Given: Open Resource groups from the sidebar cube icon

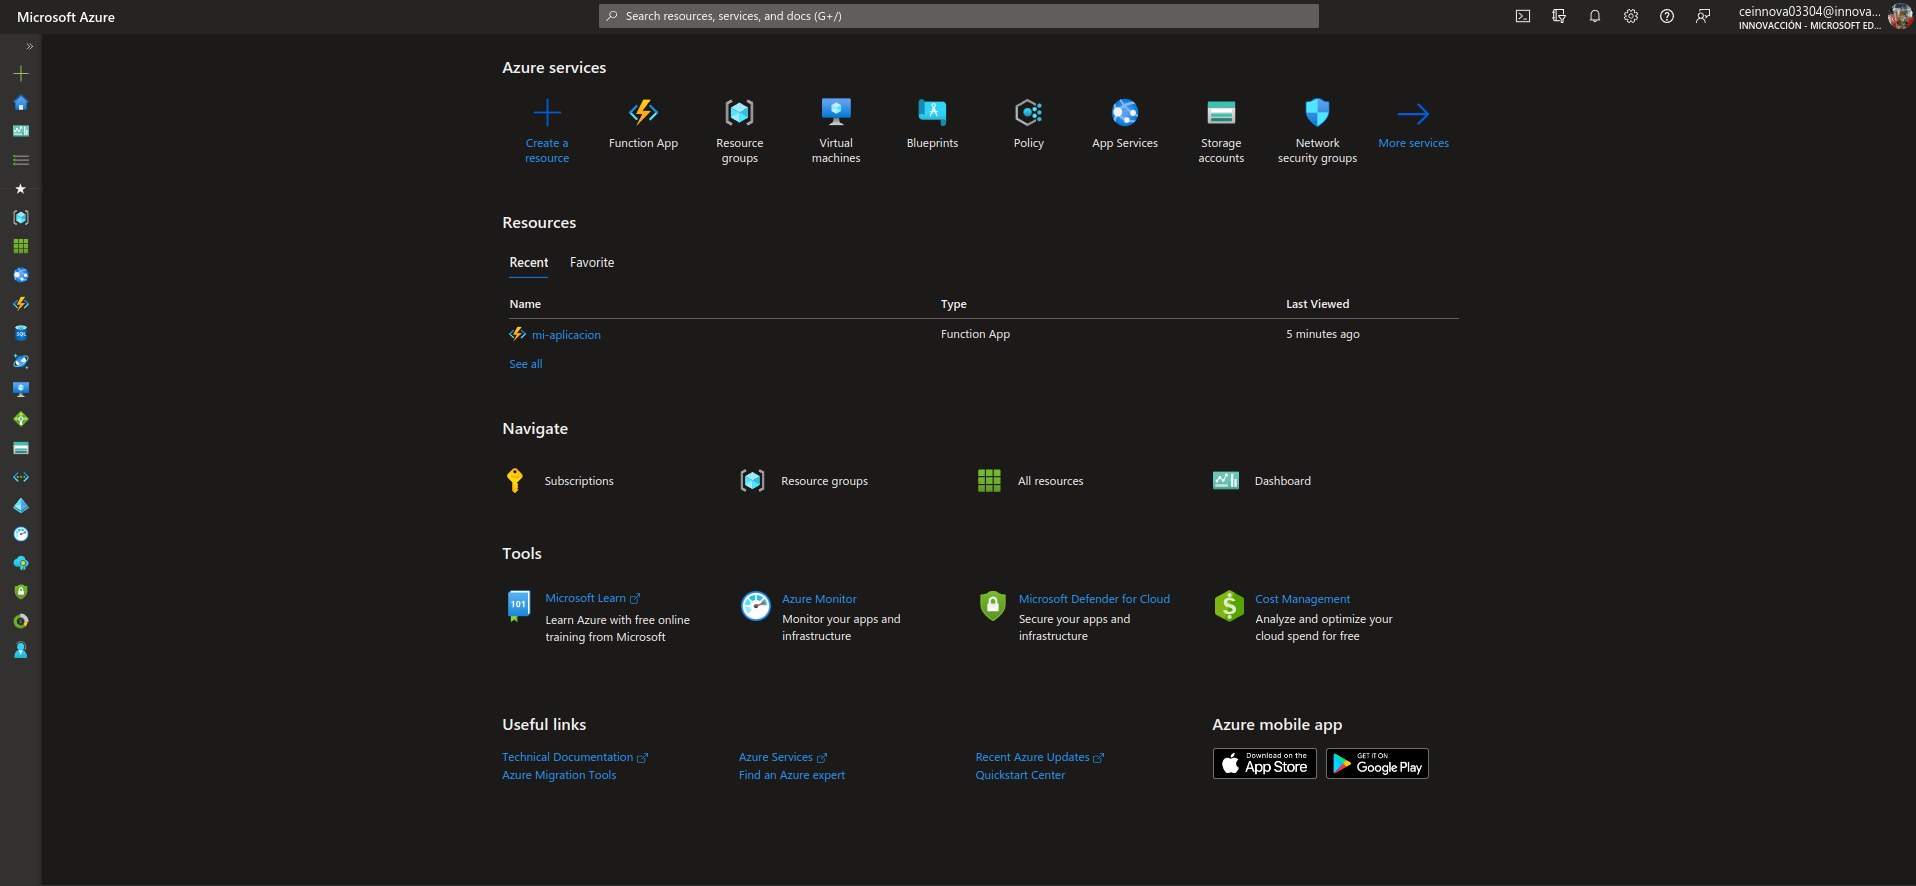Looking at the screenshot, I should [20, 217].
